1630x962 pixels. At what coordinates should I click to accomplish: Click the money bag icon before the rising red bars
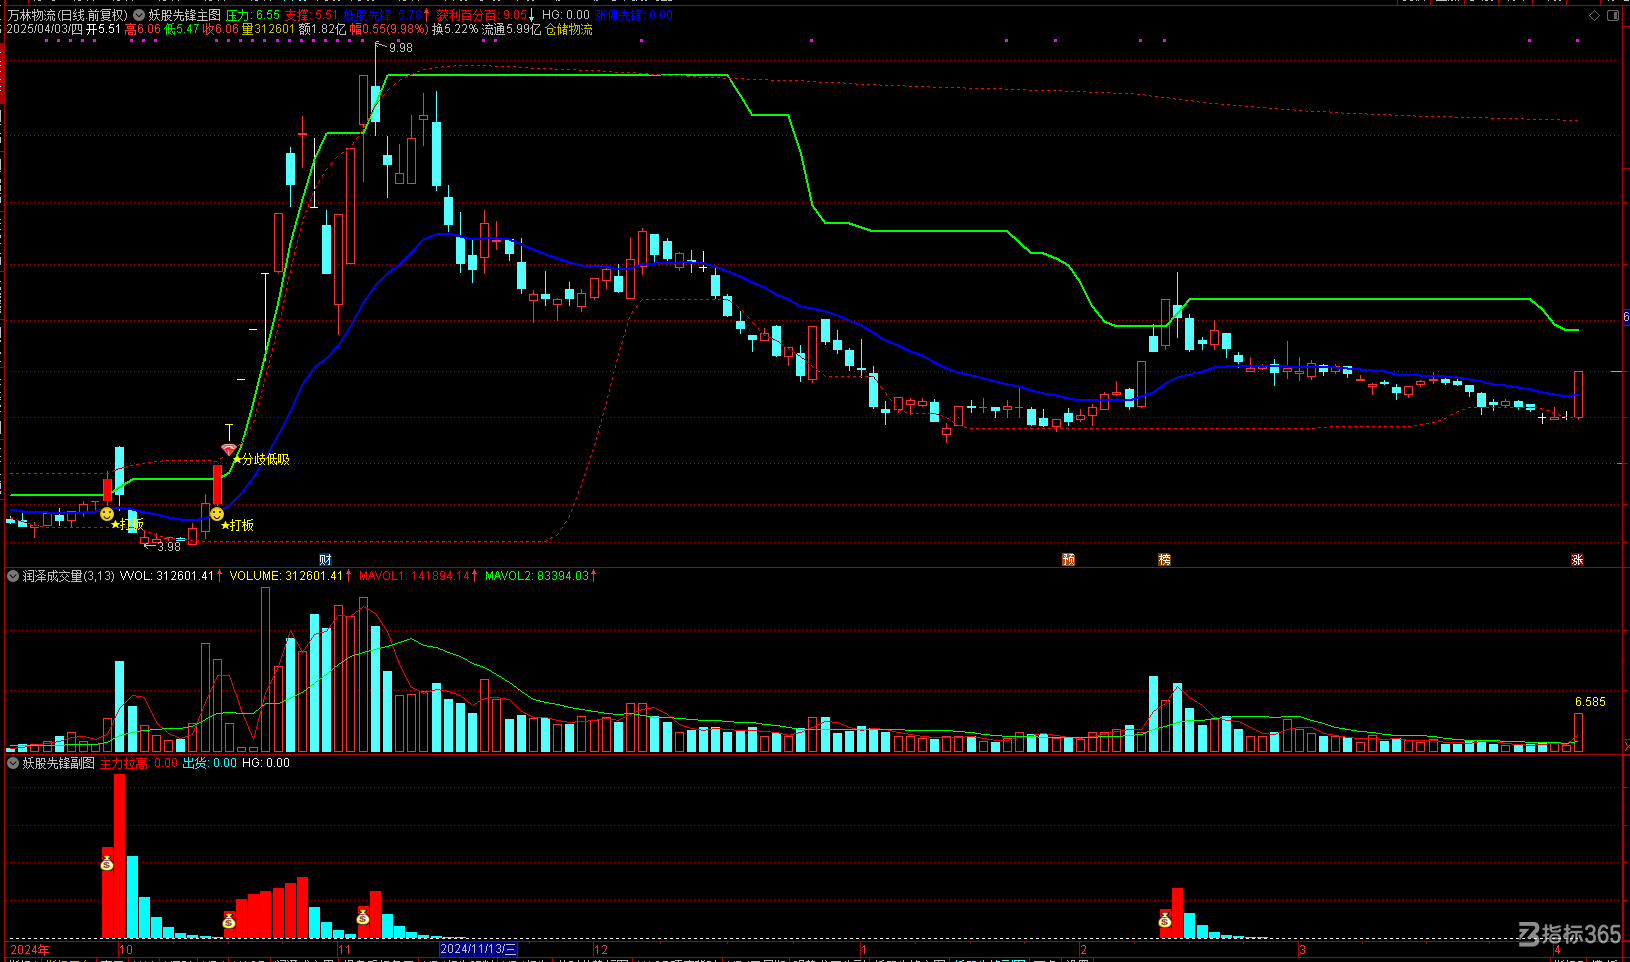tap(229, 921)
